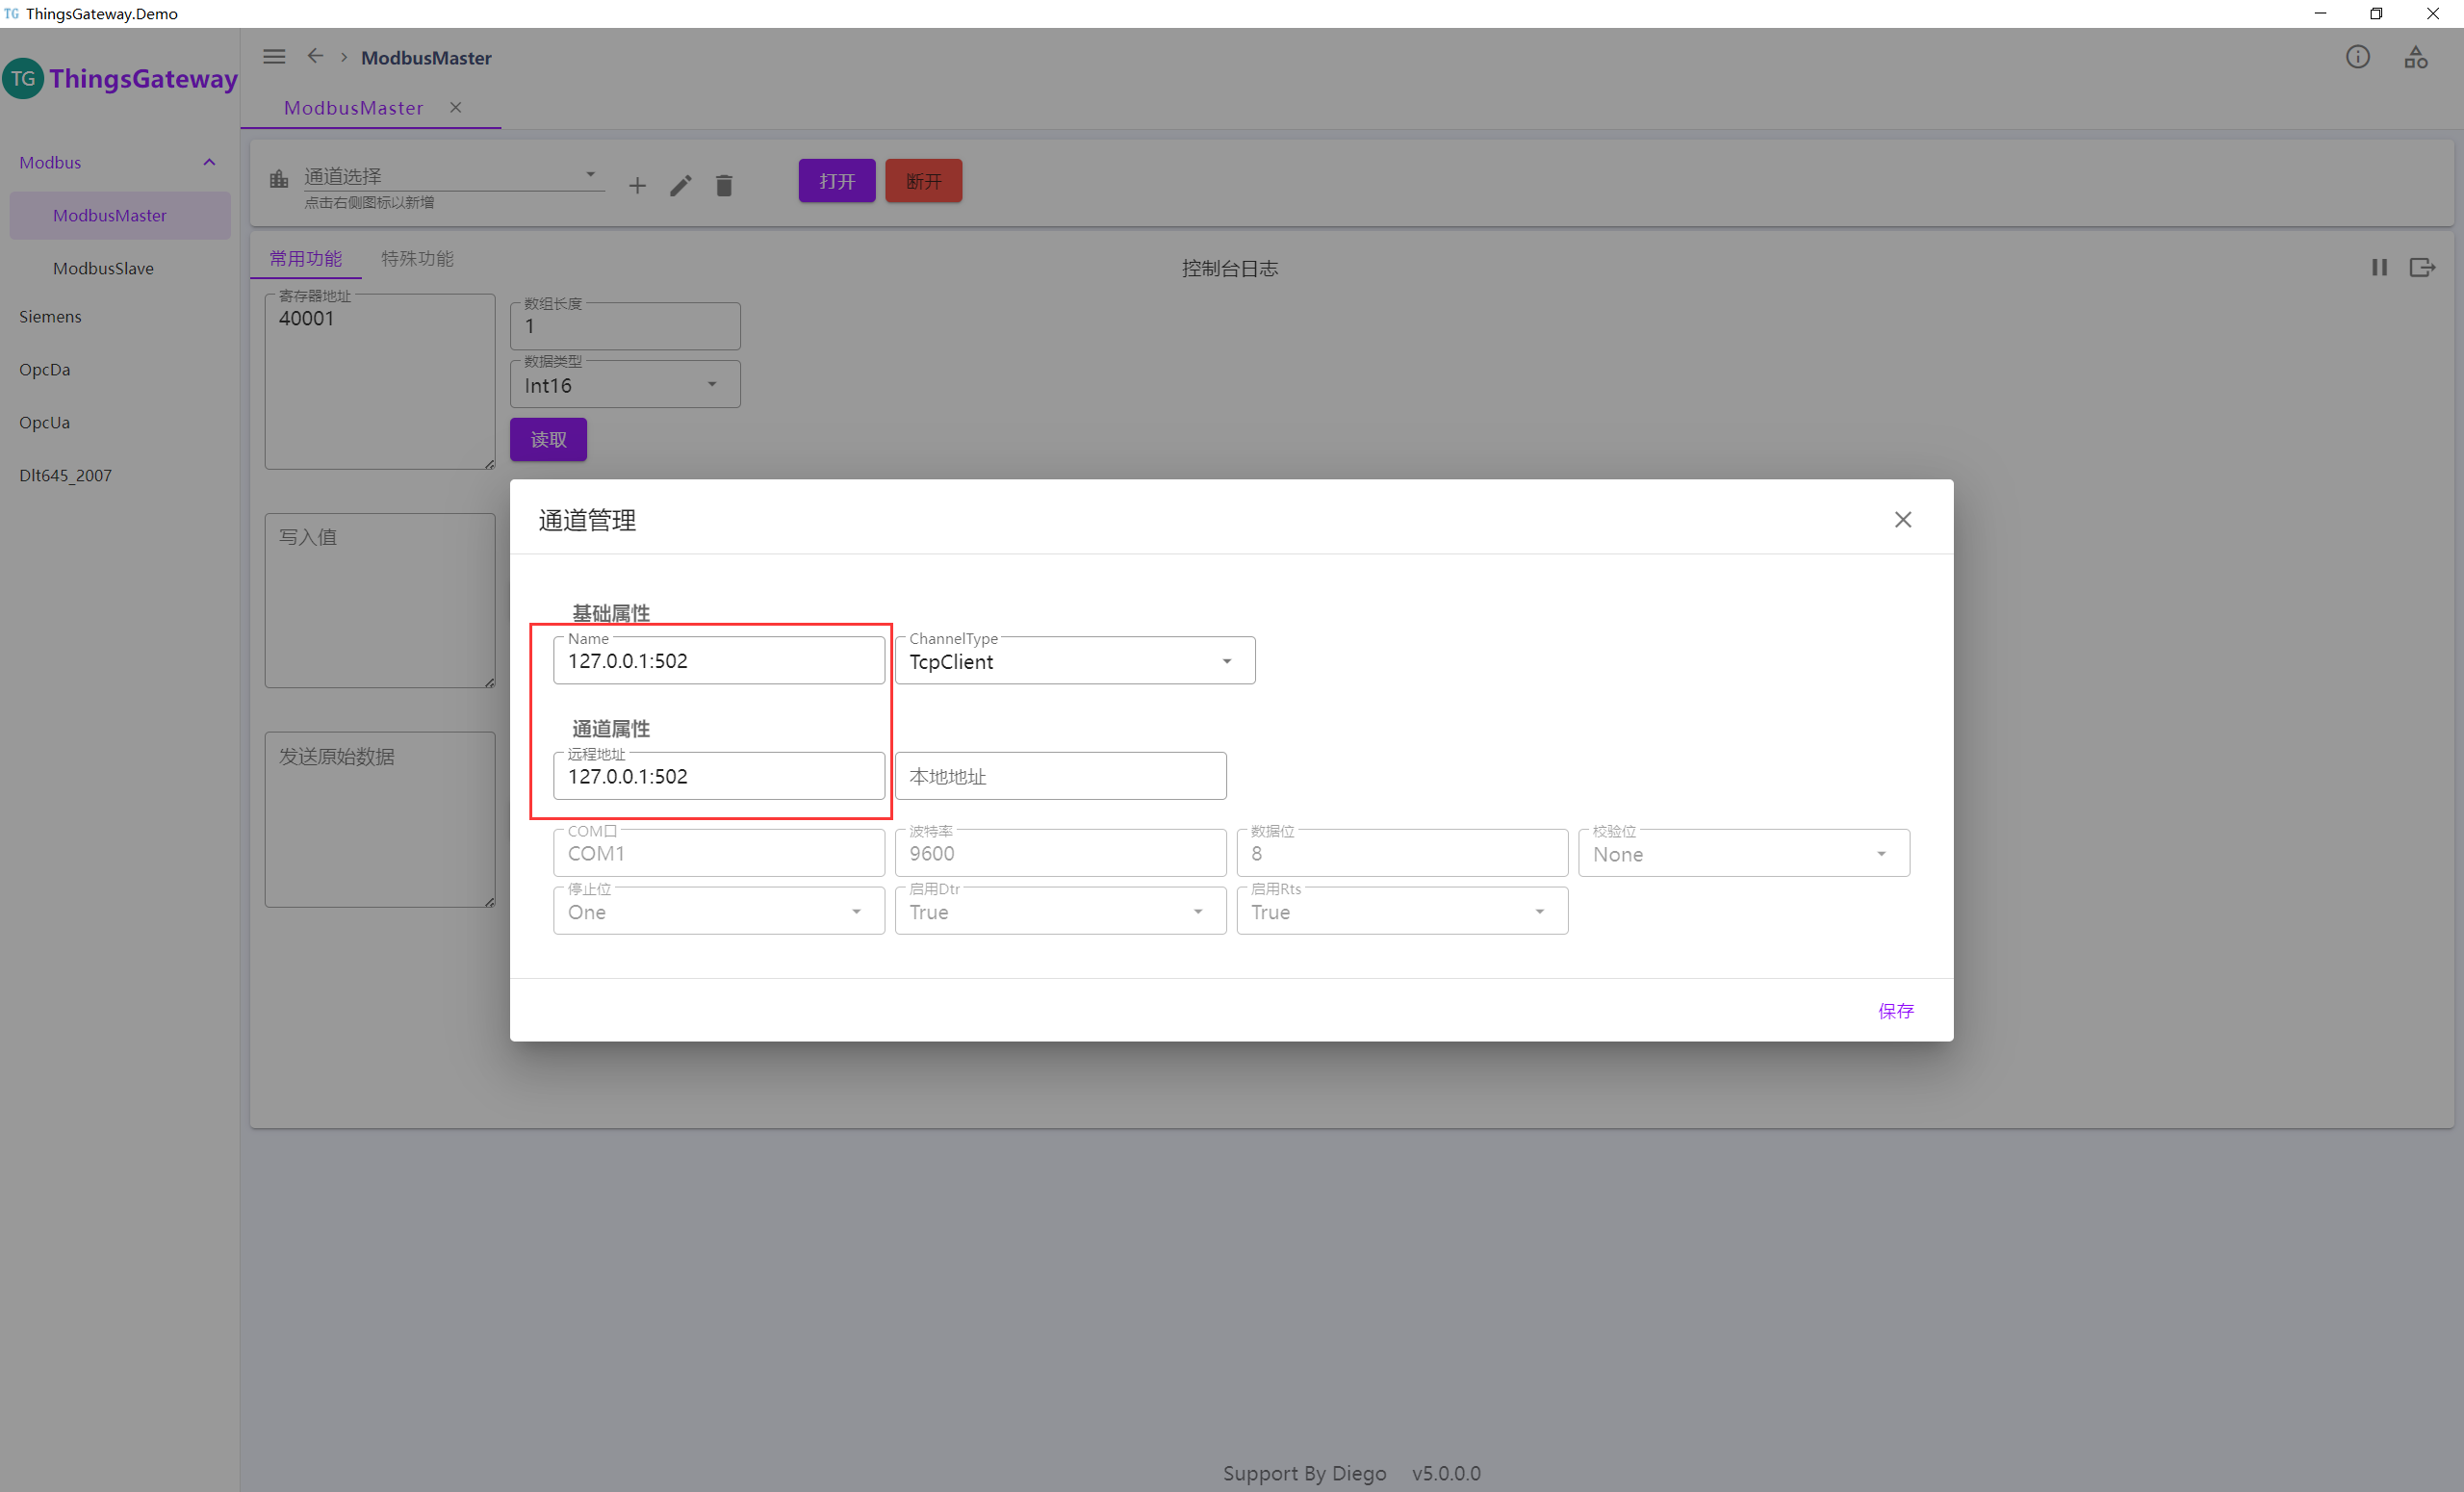Close the 通道管理 dialog with X icon
The image size is (2464, 1492).
[1902, 519]
